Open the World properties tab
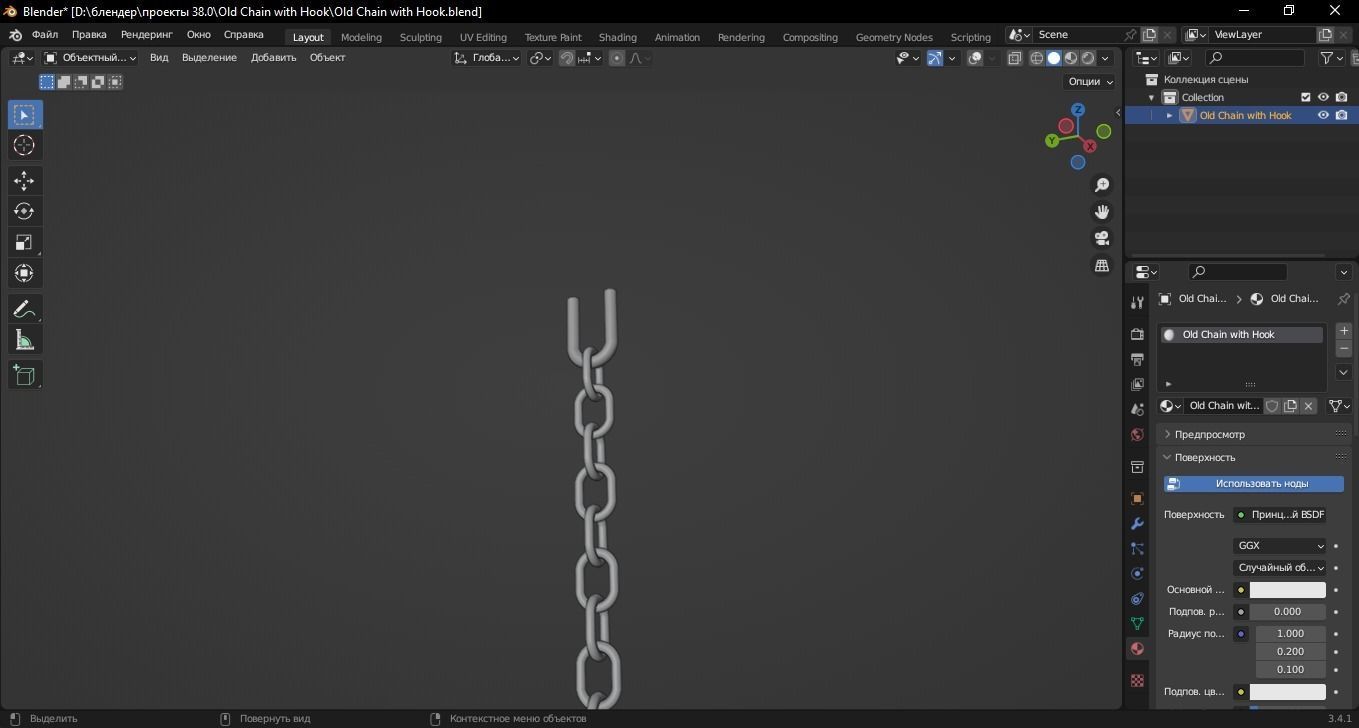The image size is (1359, 728). point(1137,435)
